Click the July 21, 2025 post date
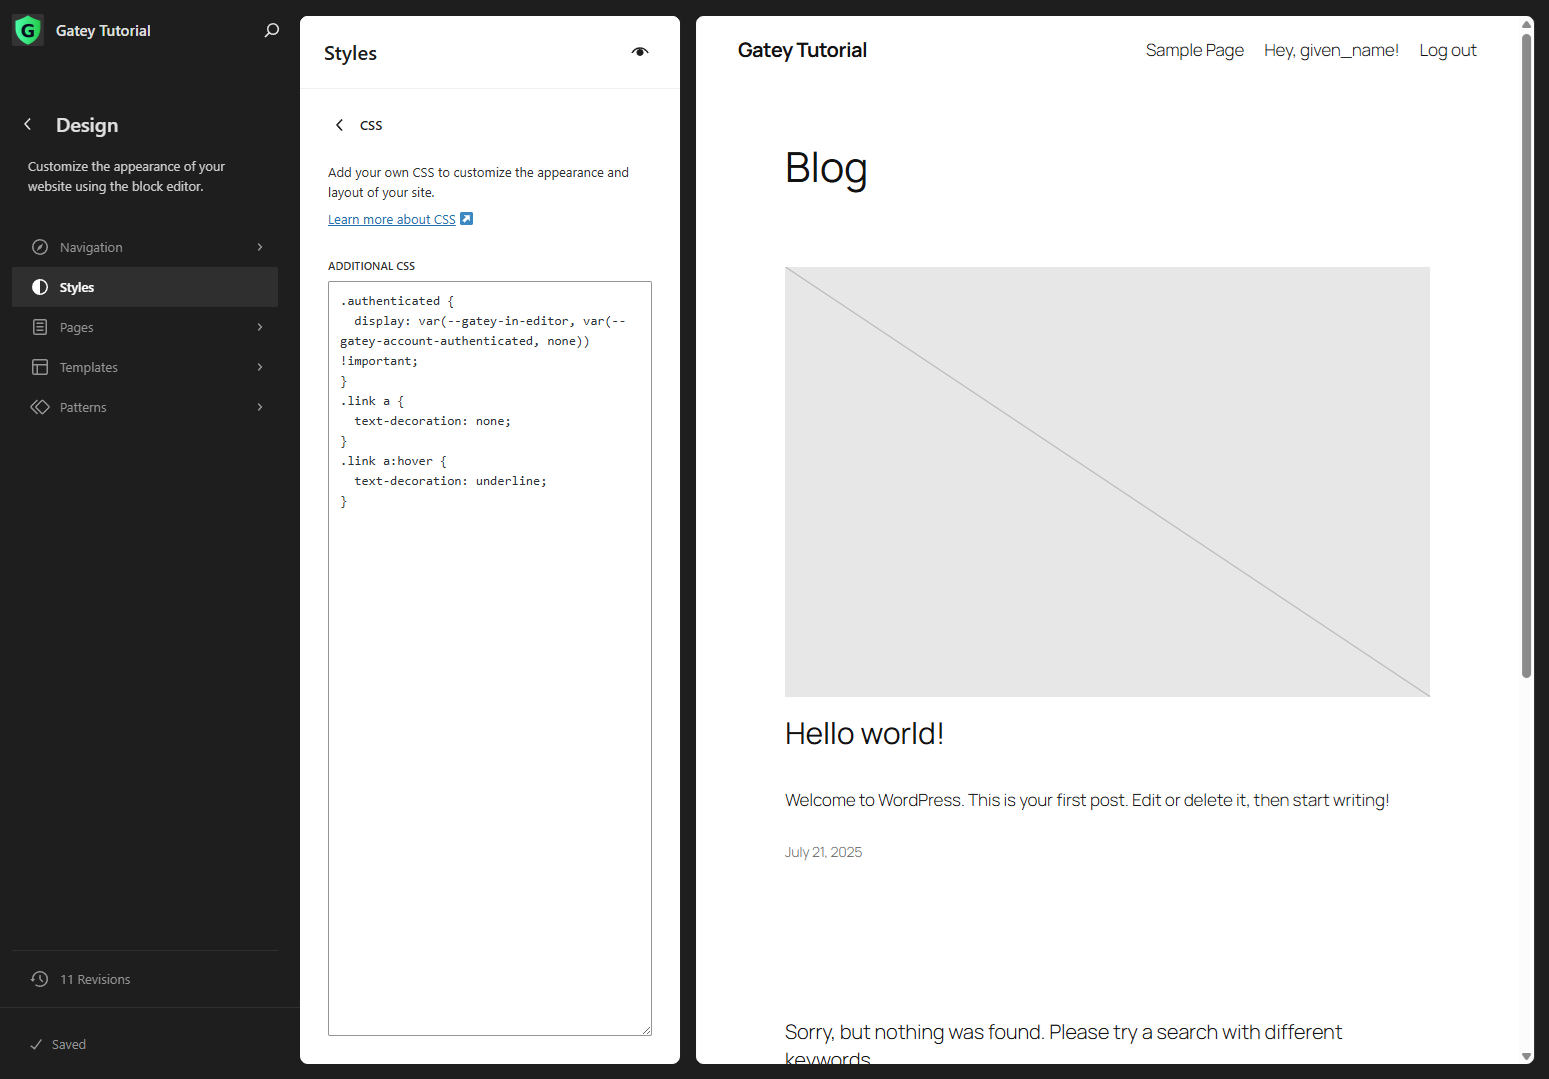1549x1079 pixels. 823,852
